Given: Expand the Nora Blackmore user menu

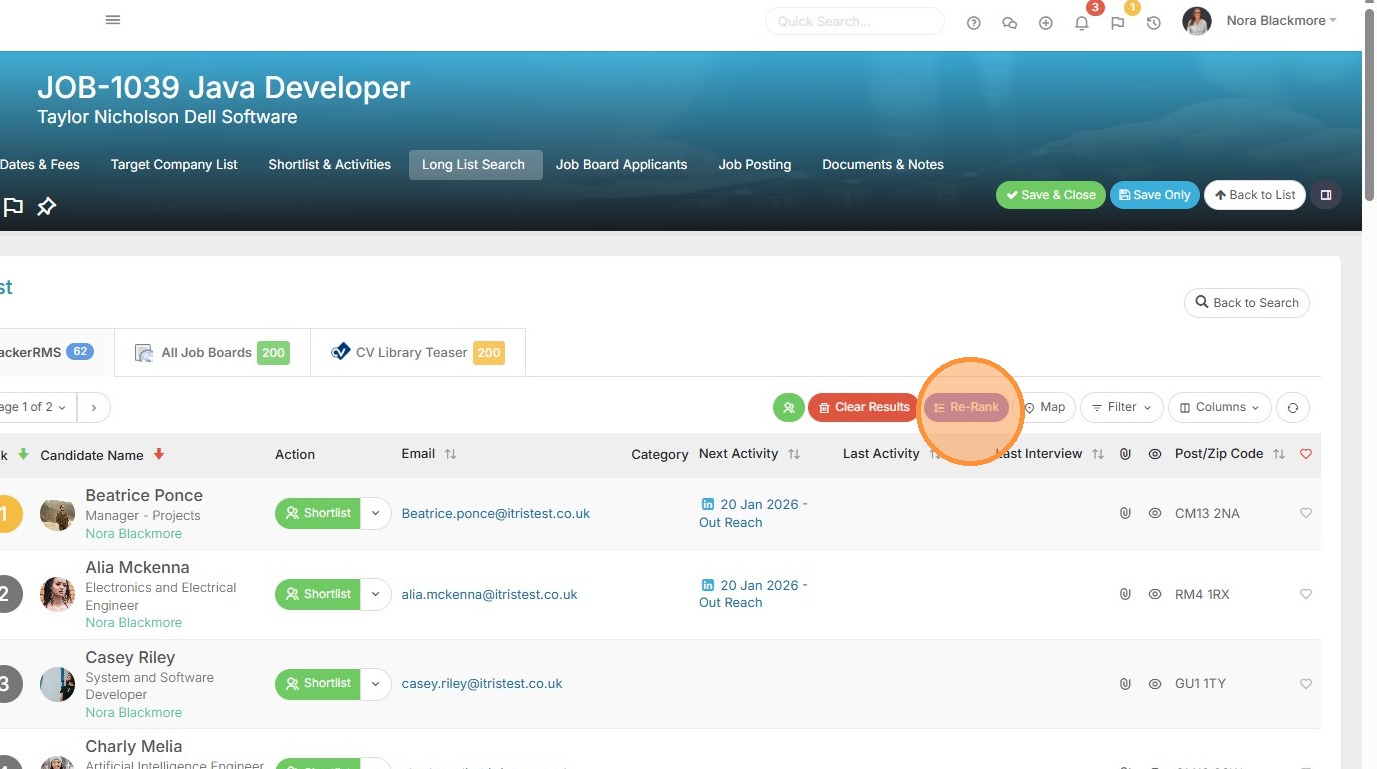Looking at the screenshot, I should [1281, 21].
